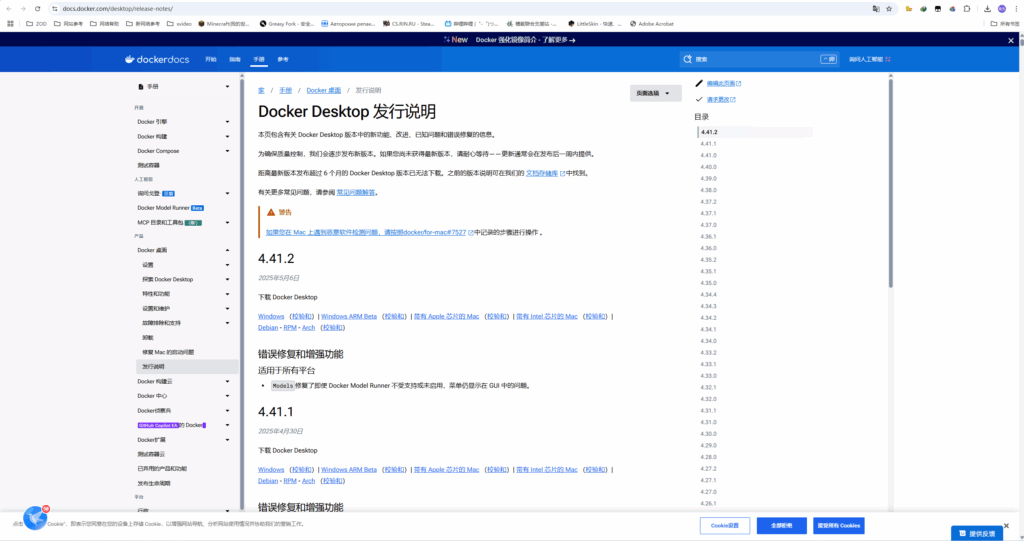The height and width of the screenshot is (541, 1024).
Task: Click in the 搜索 search field
Action: 759,59
